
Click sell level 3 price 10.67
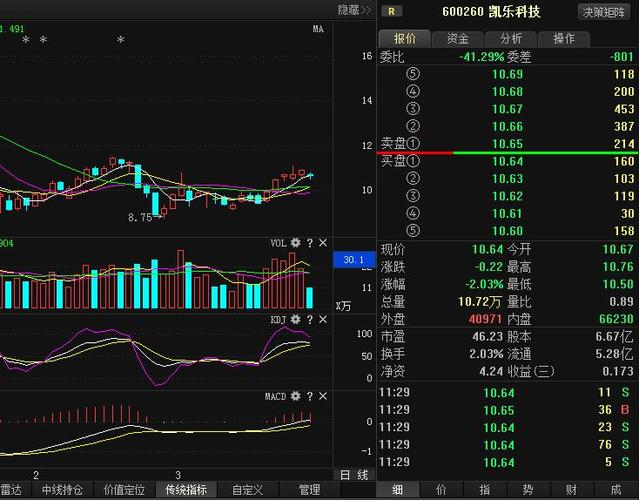[x=507, y=109]
